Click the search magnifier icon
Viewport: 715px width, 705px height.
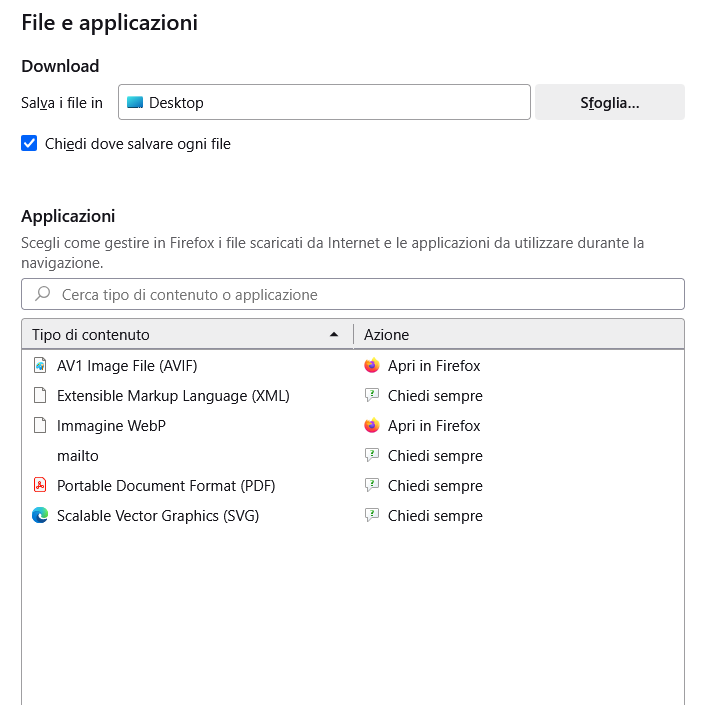(43, 294)
